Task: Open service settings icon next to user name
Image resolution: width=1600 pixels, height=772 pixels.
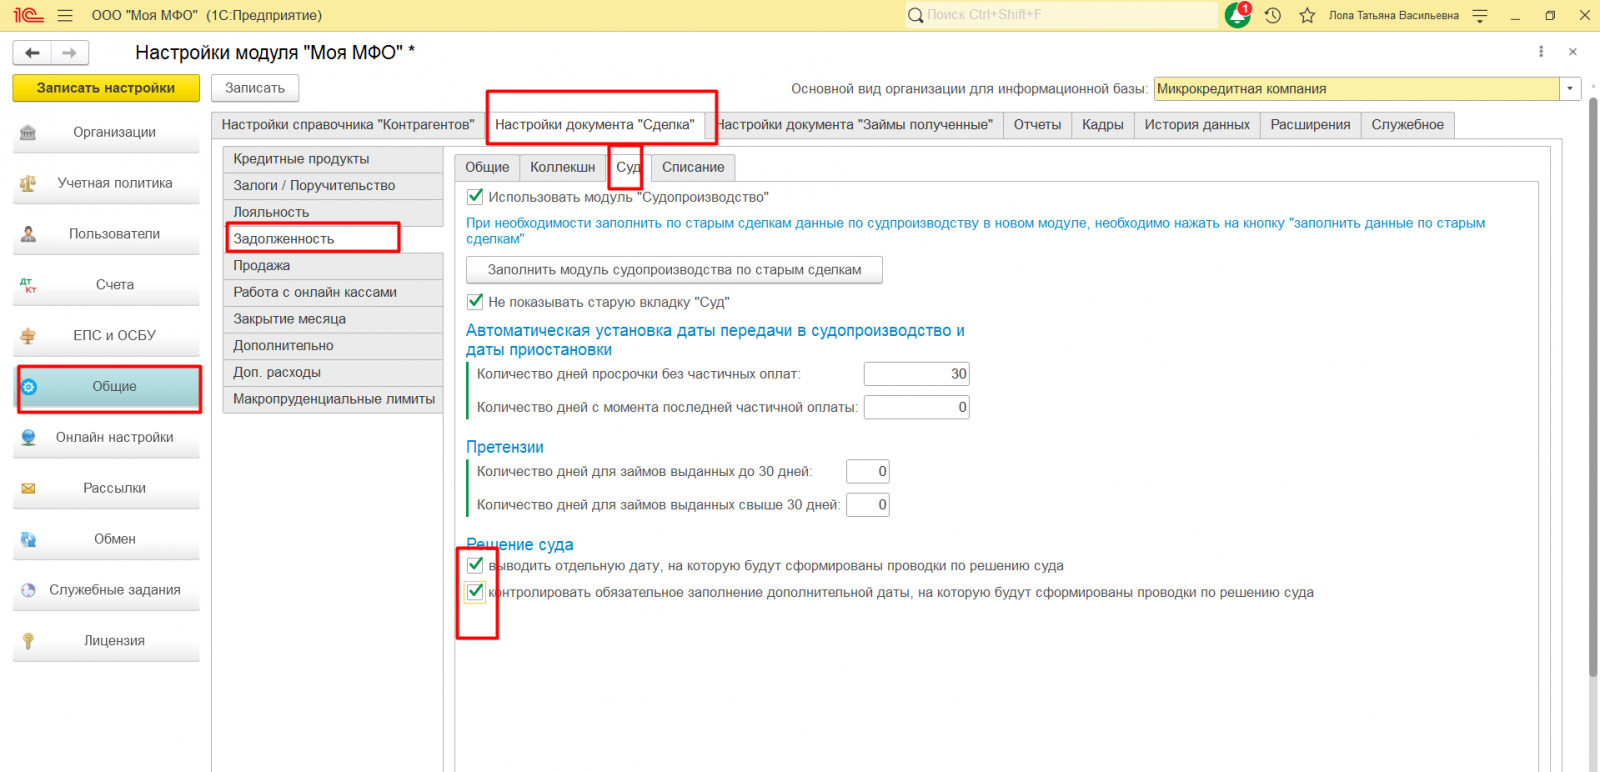Action: 1480,15
